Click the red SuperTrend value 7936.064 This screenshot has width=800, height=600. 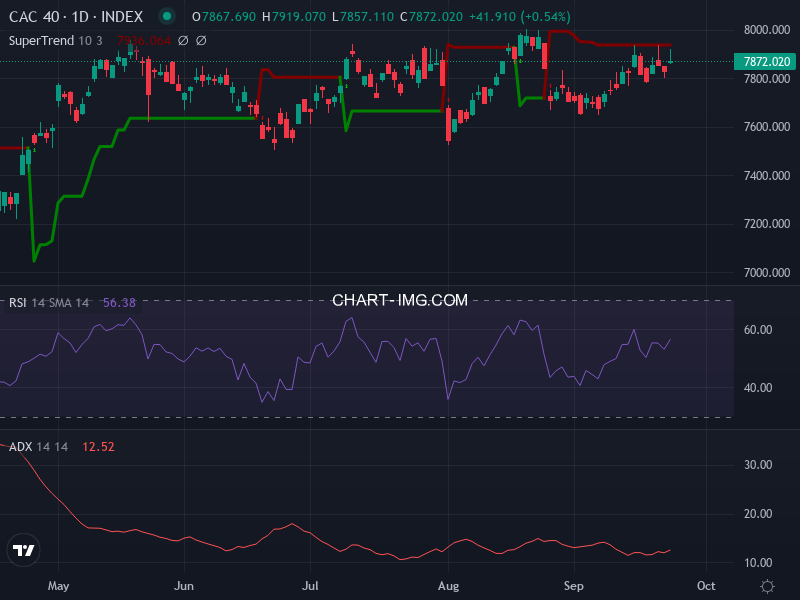point(144,41)
